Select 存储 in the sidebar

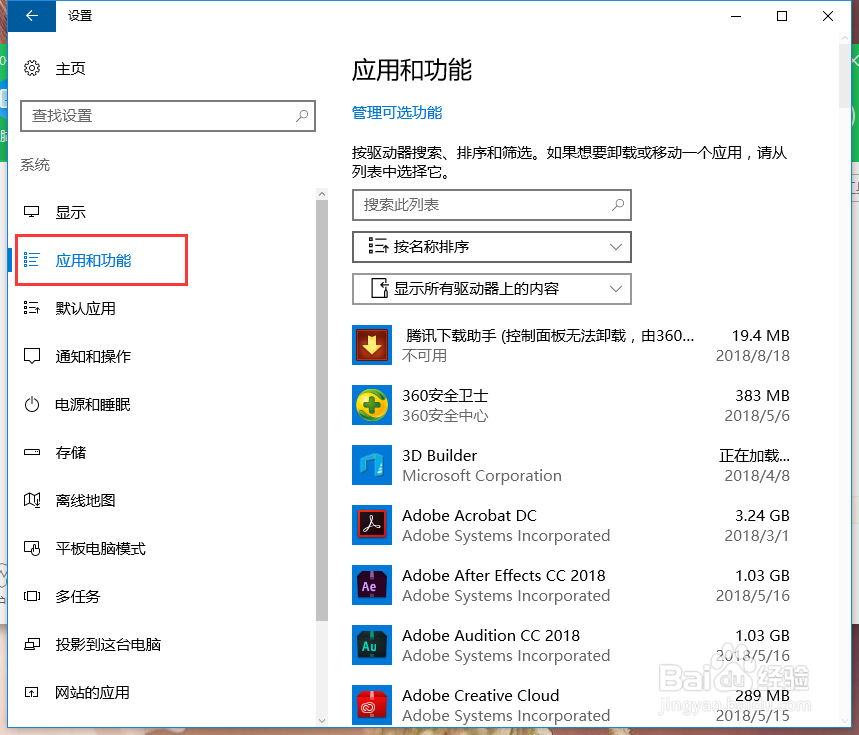click(x=71, y=452)
